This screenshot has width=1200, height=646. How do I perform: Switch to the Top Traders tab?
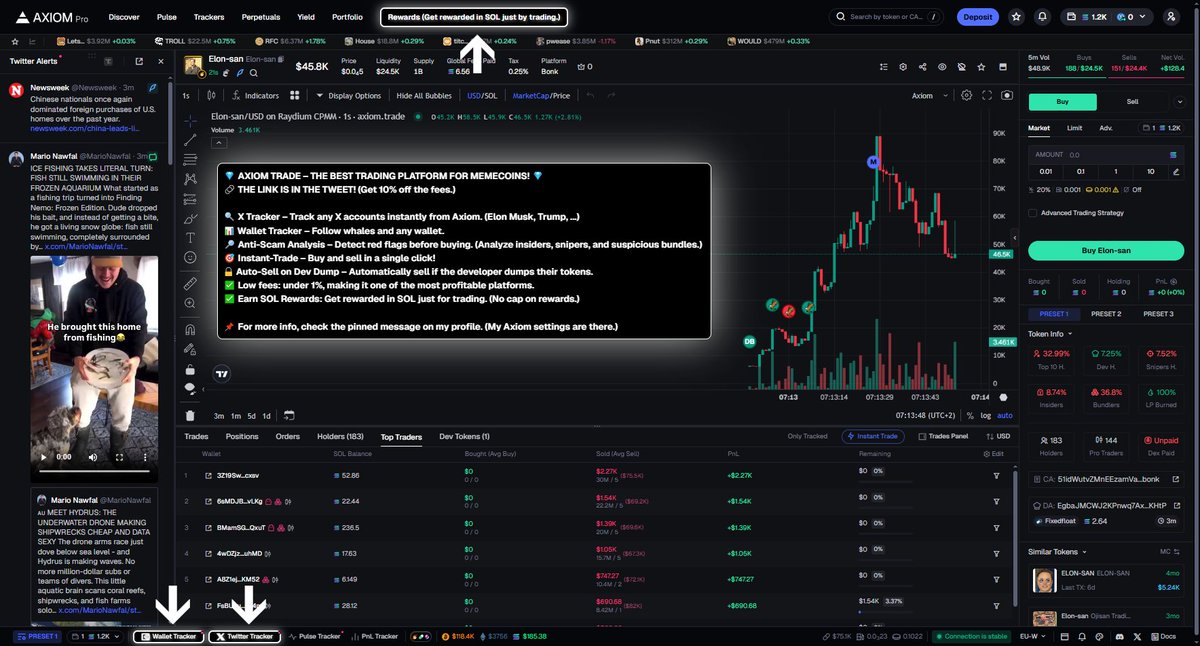(401, 437)
